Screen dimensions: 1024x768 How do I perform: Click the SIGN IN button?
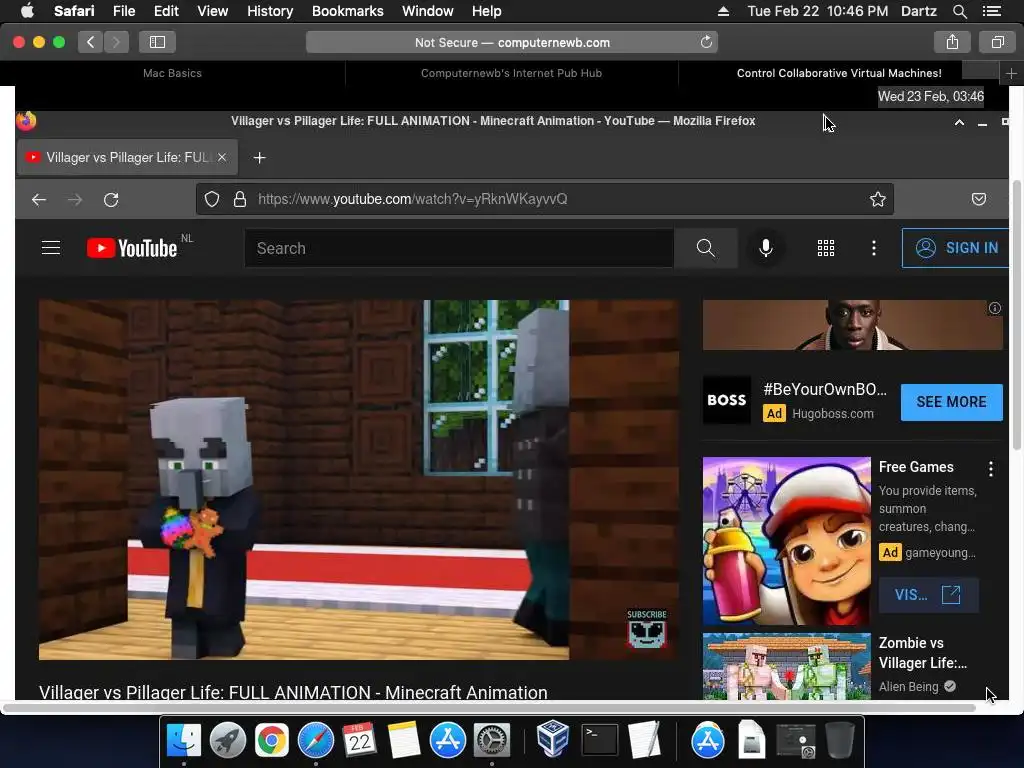(956, 248)
